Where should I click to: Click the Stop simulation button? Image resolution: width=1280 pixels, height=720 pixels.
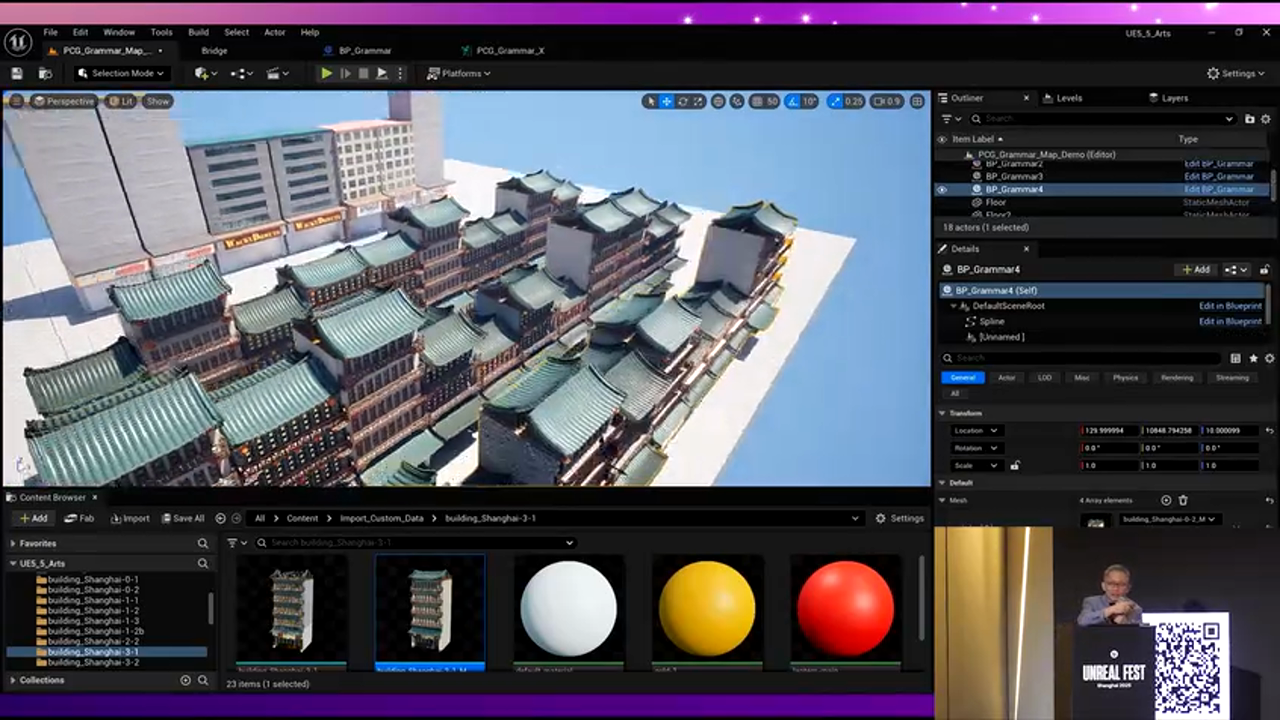[x=363, y=73]
